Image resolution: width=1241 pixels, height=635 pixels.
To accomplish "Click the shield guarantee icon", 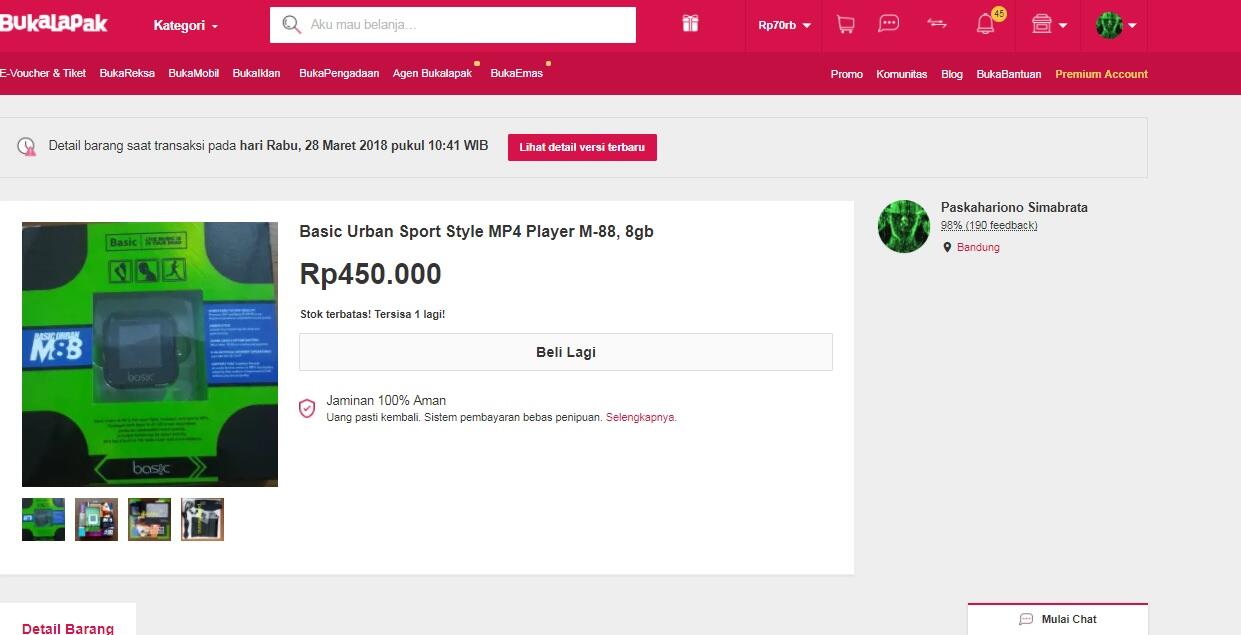I will 307,408.
